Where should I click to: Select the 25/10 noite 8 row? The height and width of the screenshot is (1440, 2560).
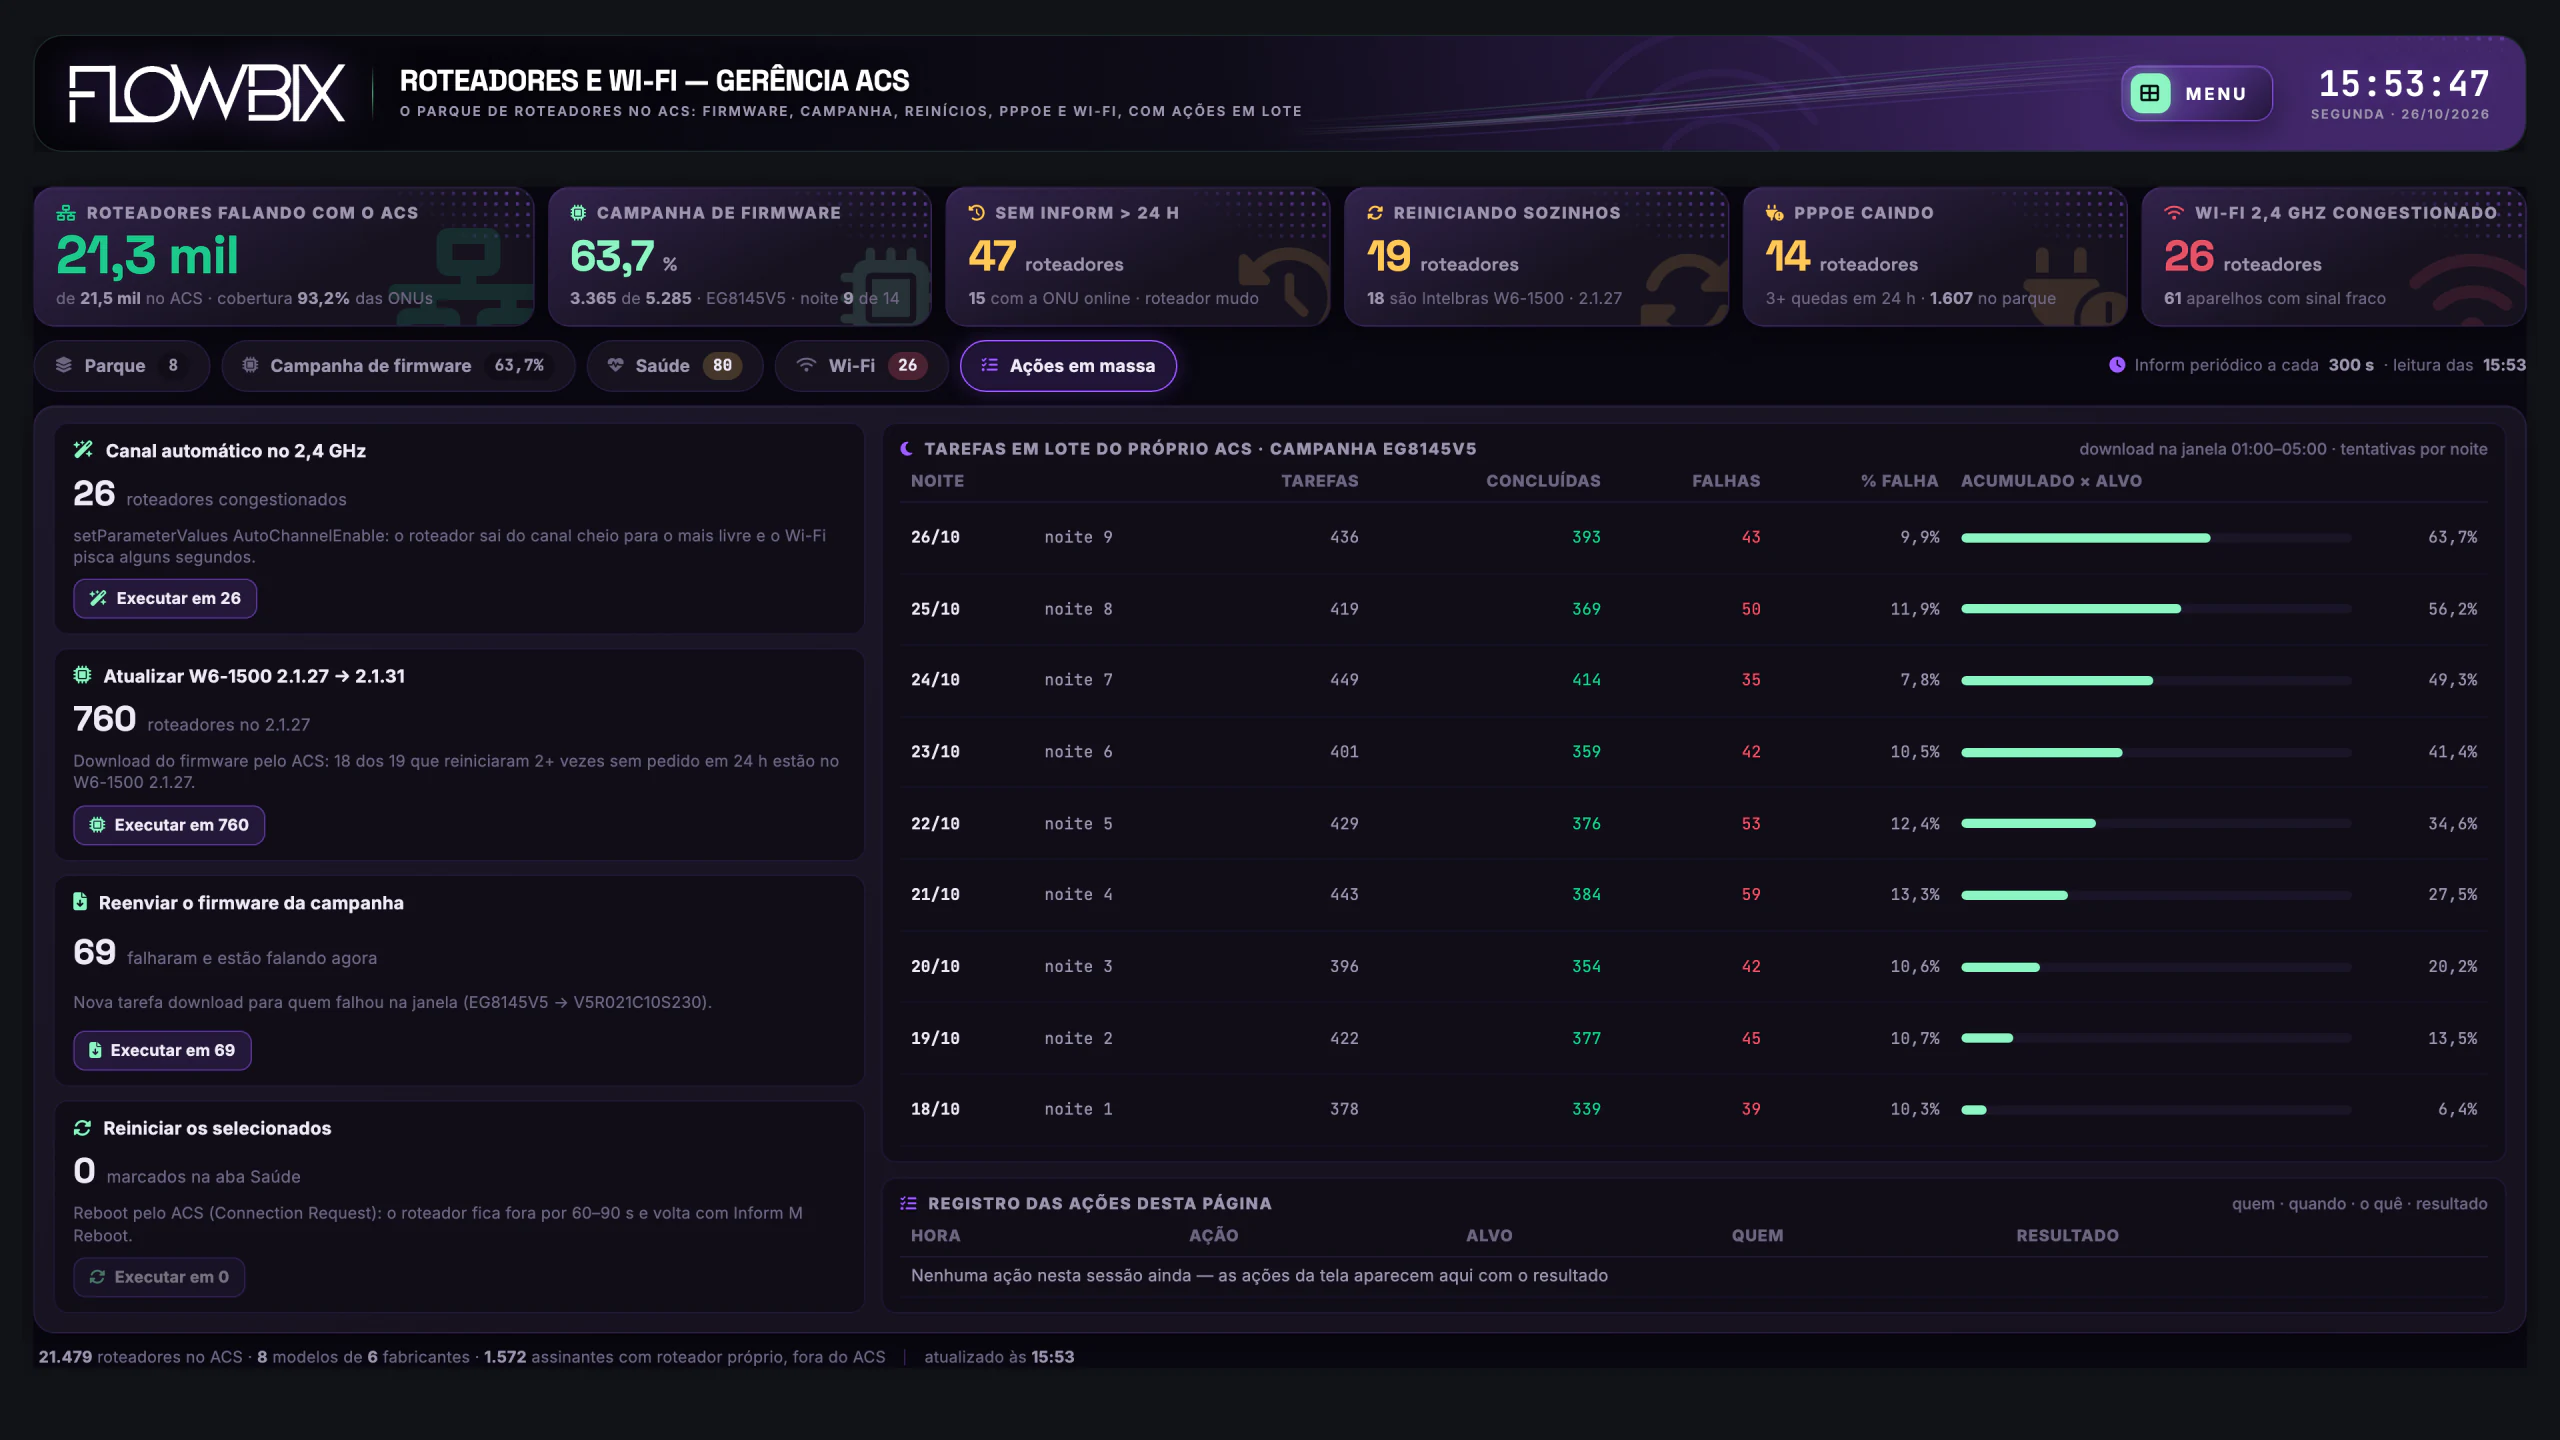(x=1693, y=609)
